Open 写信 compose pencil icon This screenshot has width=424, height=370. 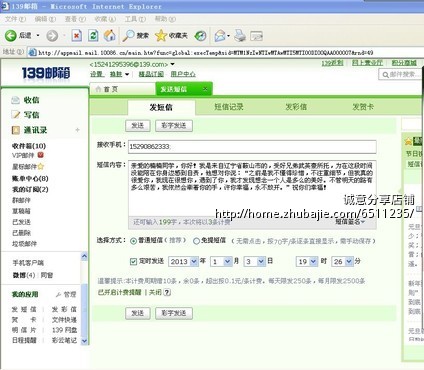pos(15,115)
